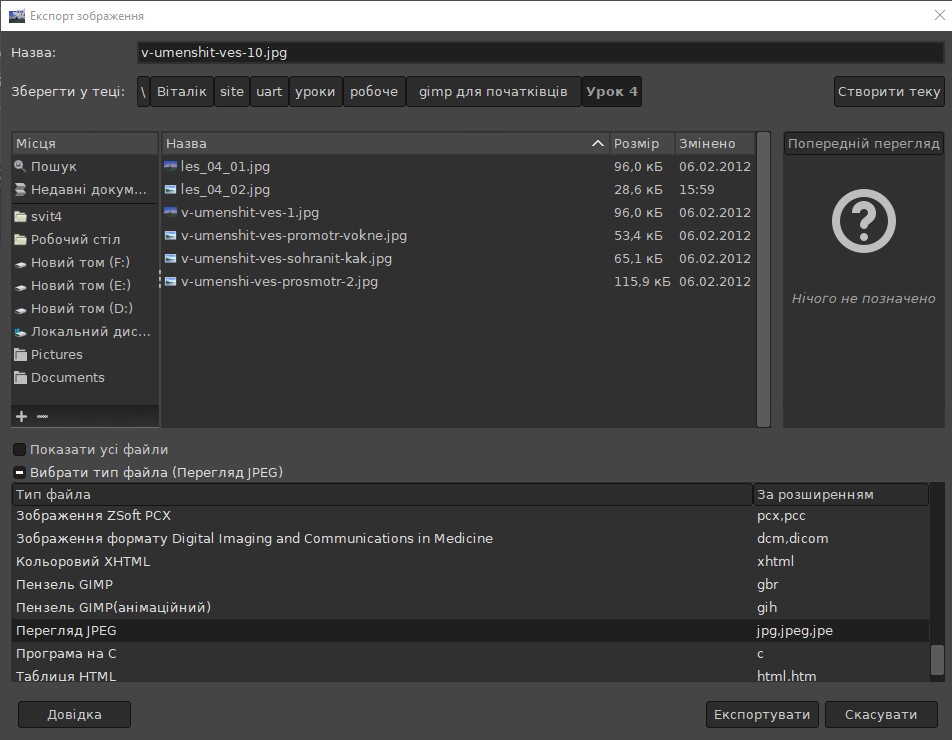This screenshot has width=952, height=740.
Task: Select the Кольоровий XHTML file type
Action: tap(471, 562)
